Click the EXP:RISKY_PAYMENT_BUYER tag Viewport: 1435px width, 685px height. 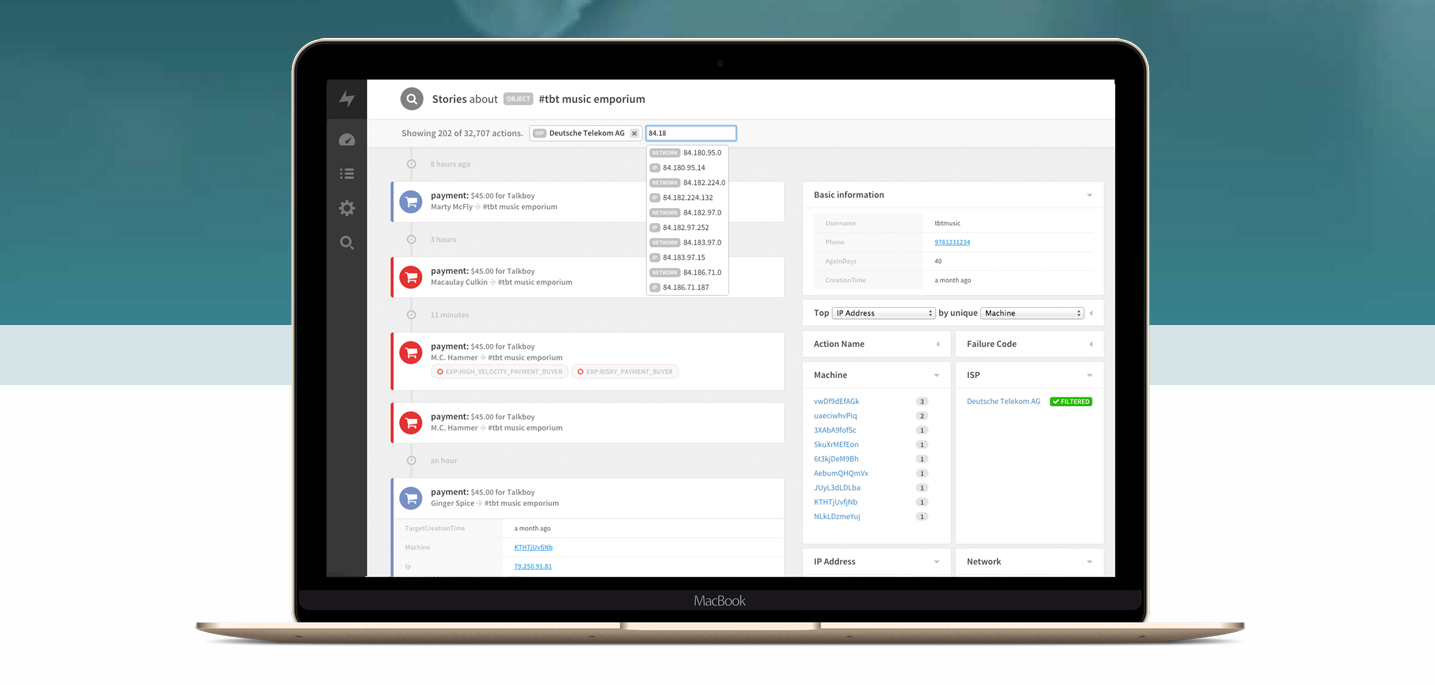625,372
